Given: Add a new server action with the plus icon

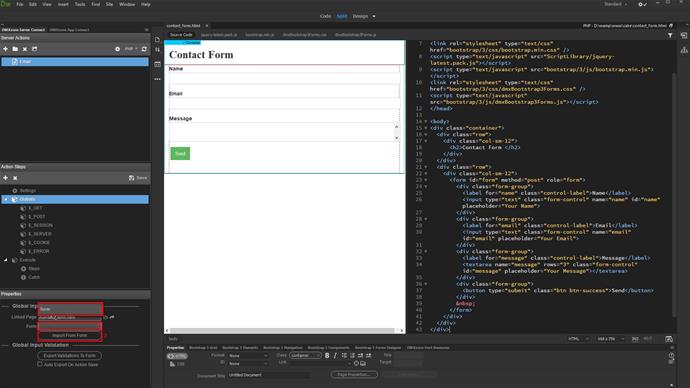Looking at the screenshot, I should [5, 49].
